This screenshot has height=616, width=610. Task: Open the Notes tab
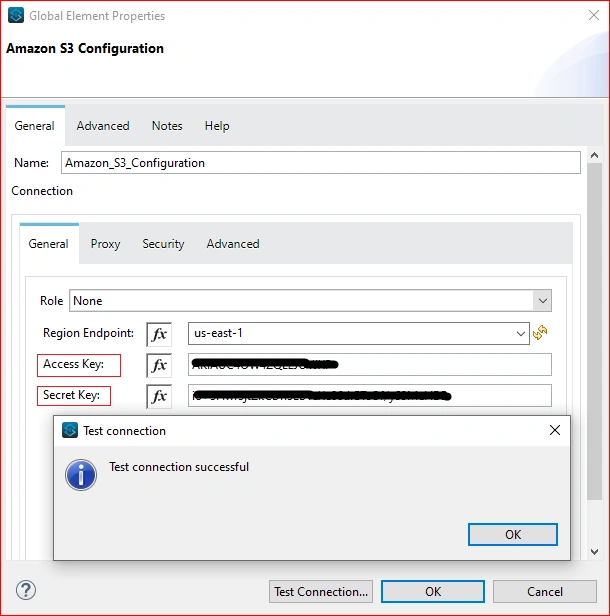[x=167, y=126]
